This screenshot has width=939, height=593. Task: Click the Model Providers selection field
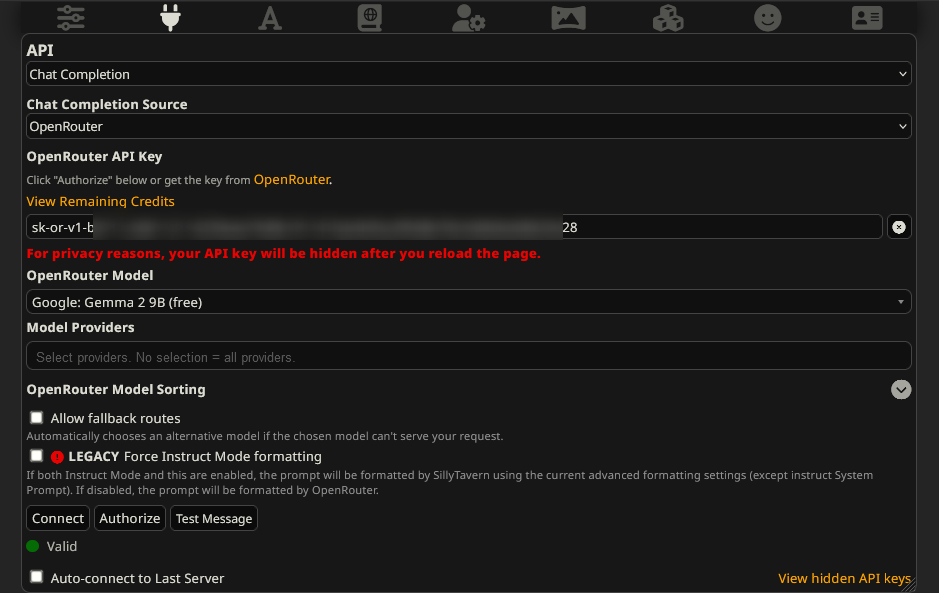pyautogui.click(x=468, y=356)
